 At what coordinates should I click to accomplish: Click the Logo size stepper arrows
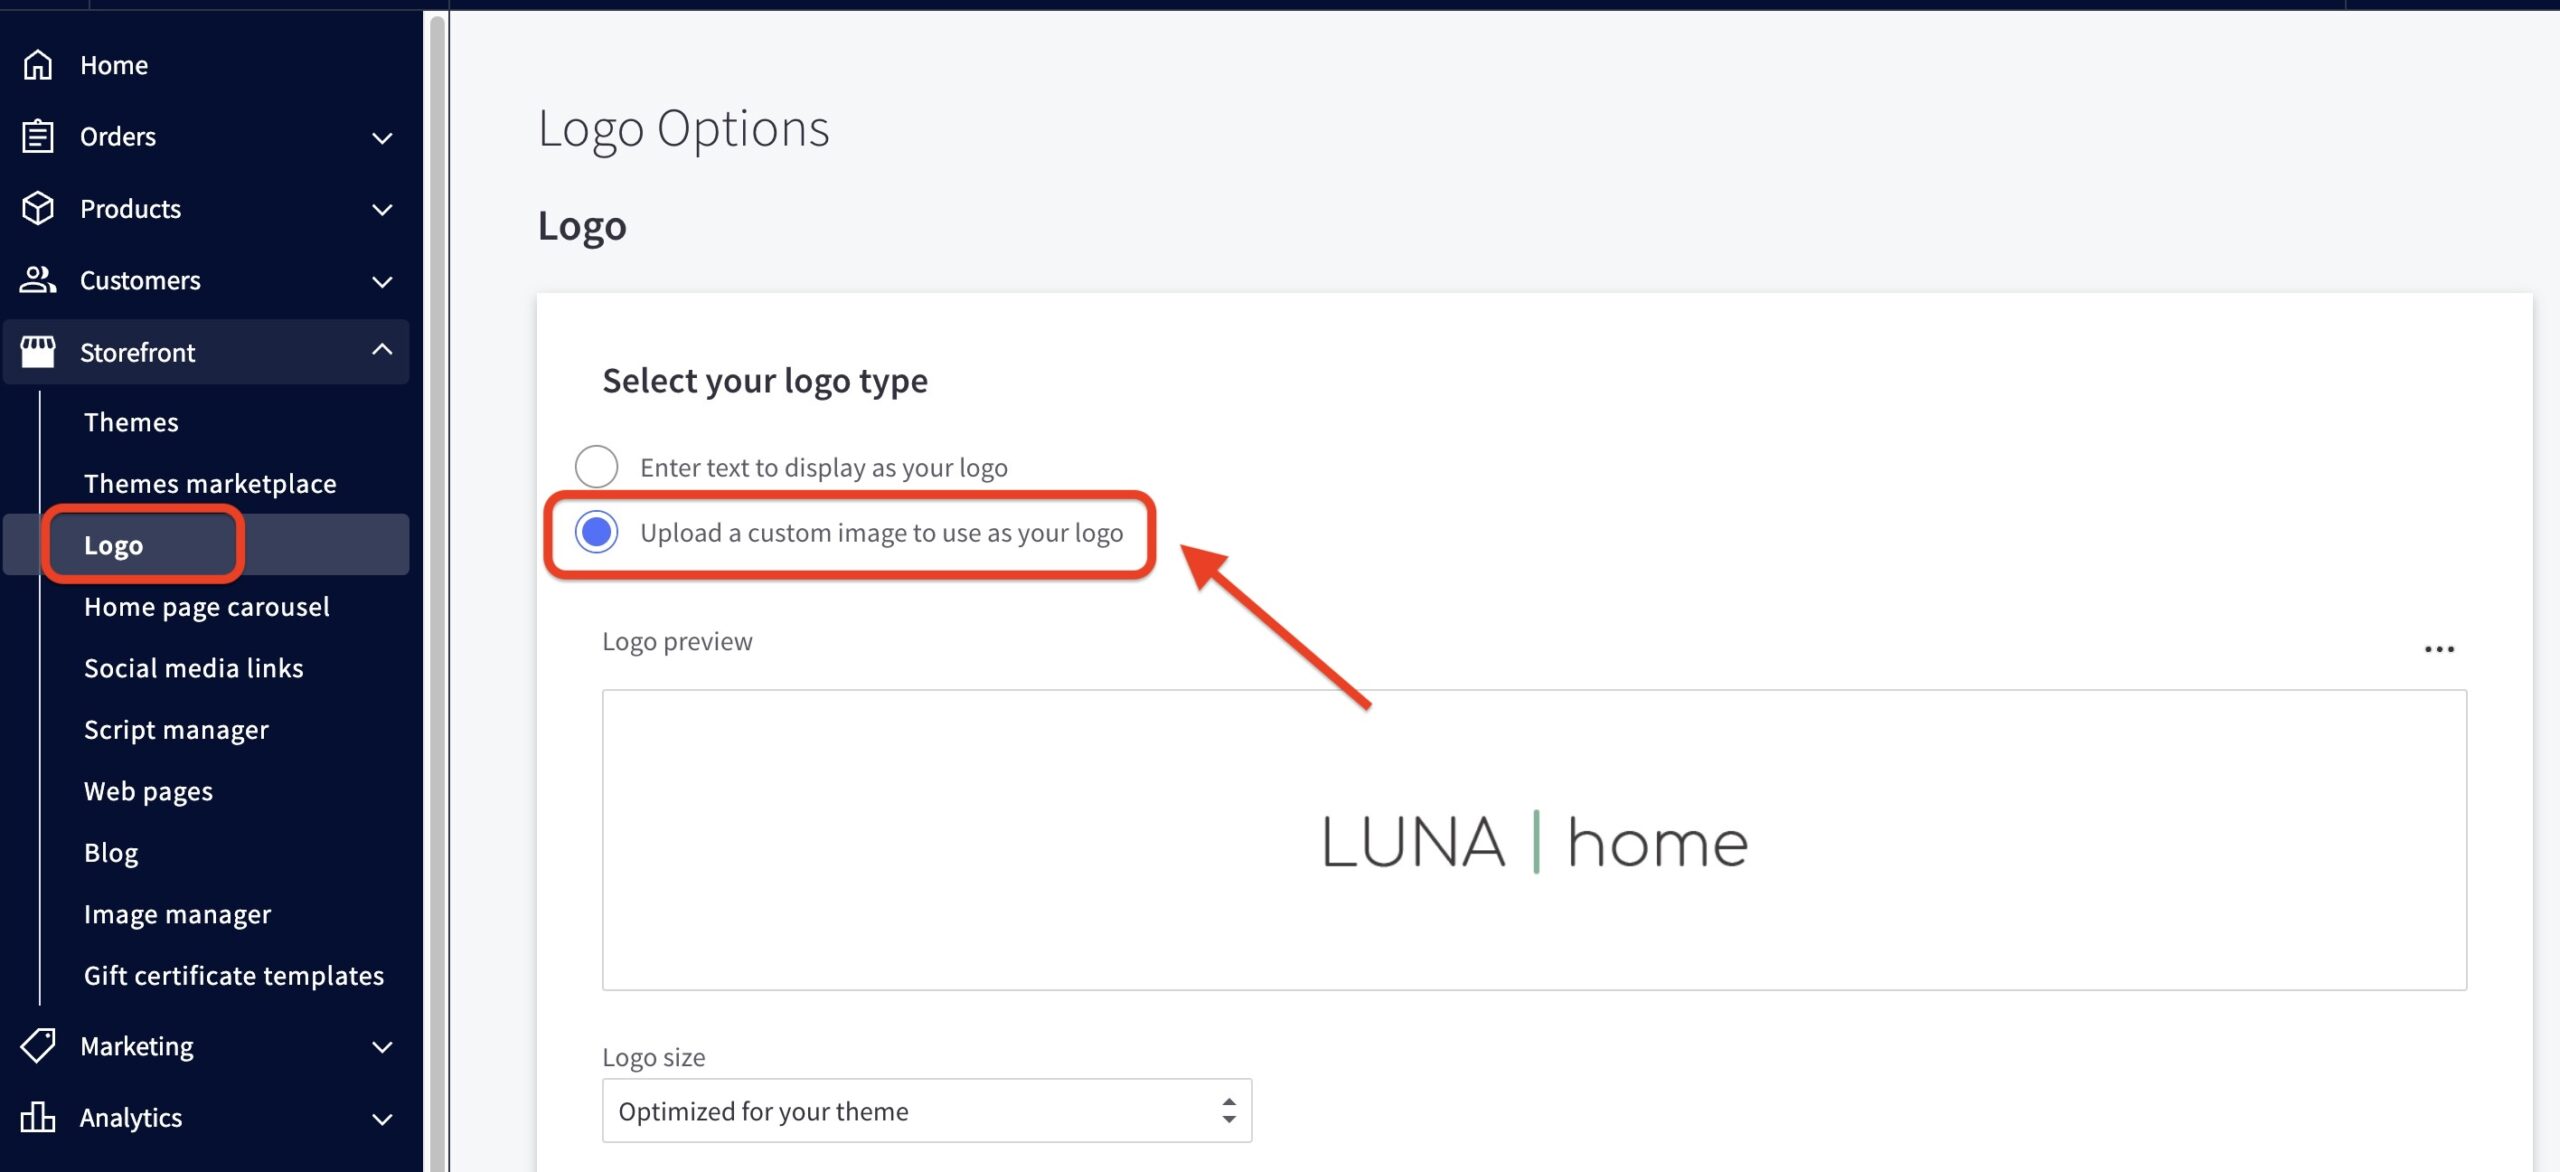click(1230, 1110)
